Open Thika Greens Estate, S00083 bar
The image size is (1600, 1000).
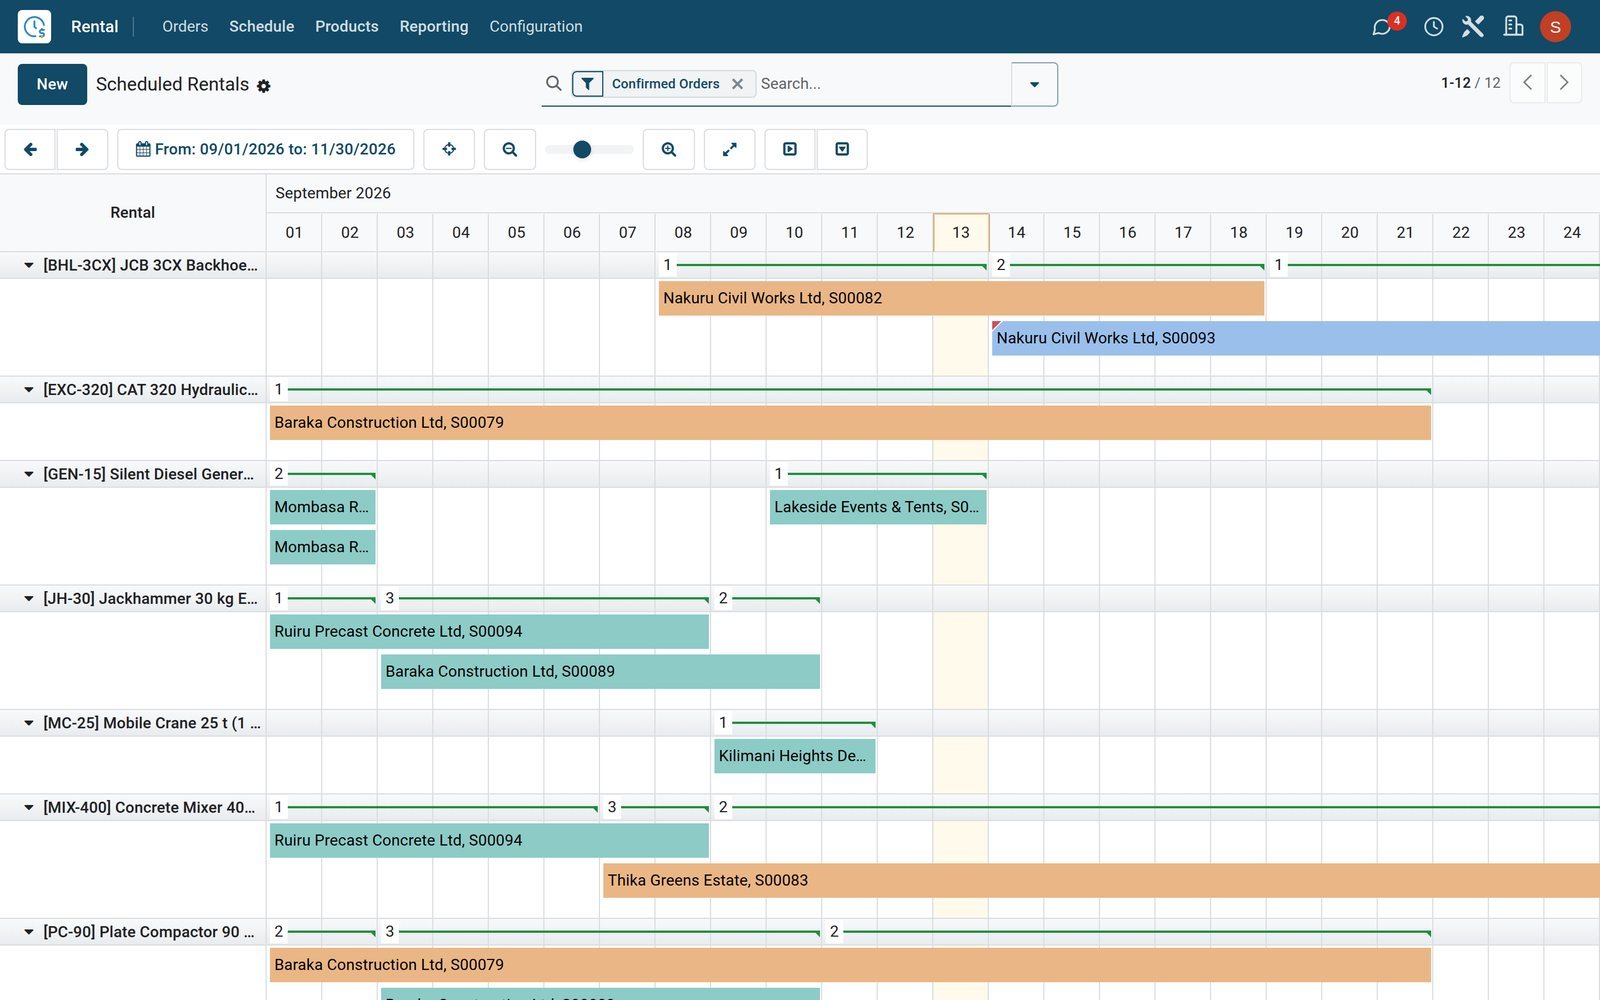click(1101, 881)
